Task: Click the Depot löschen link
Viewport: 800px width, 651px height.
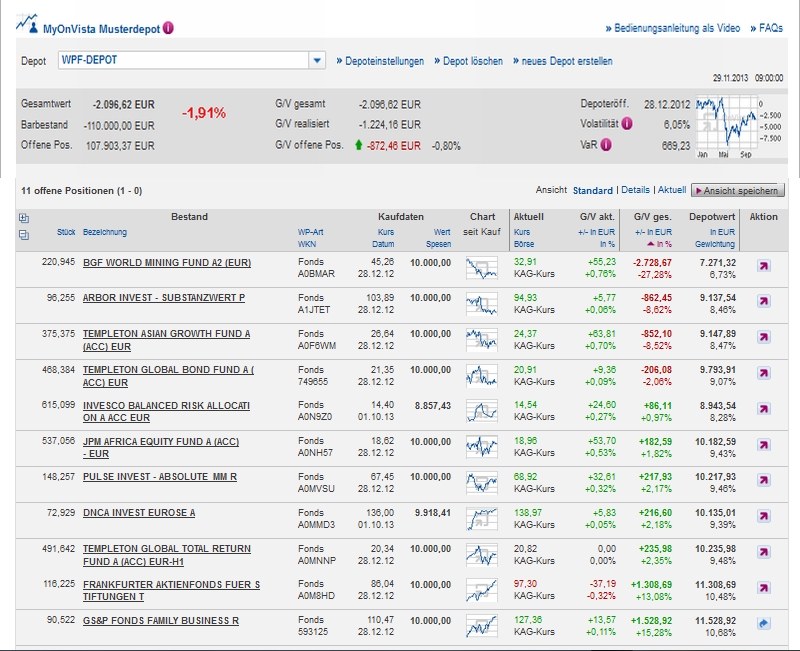Action: click(x=468, y=61)
